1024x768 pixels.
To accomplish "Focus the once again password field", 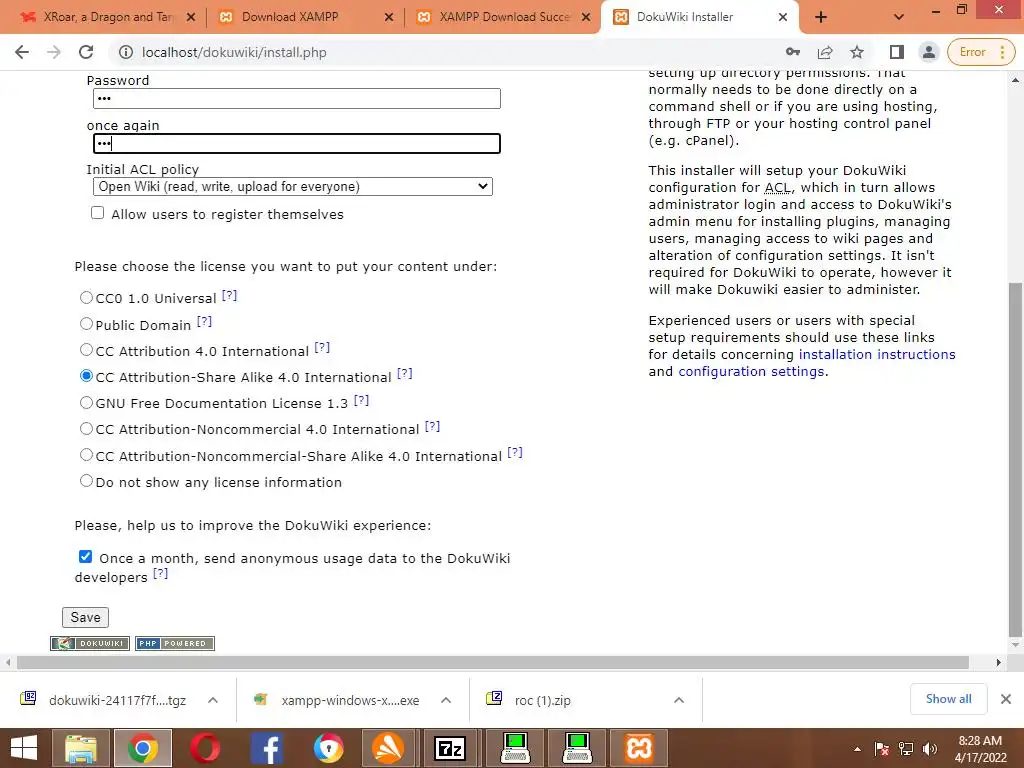I will 296,144.
